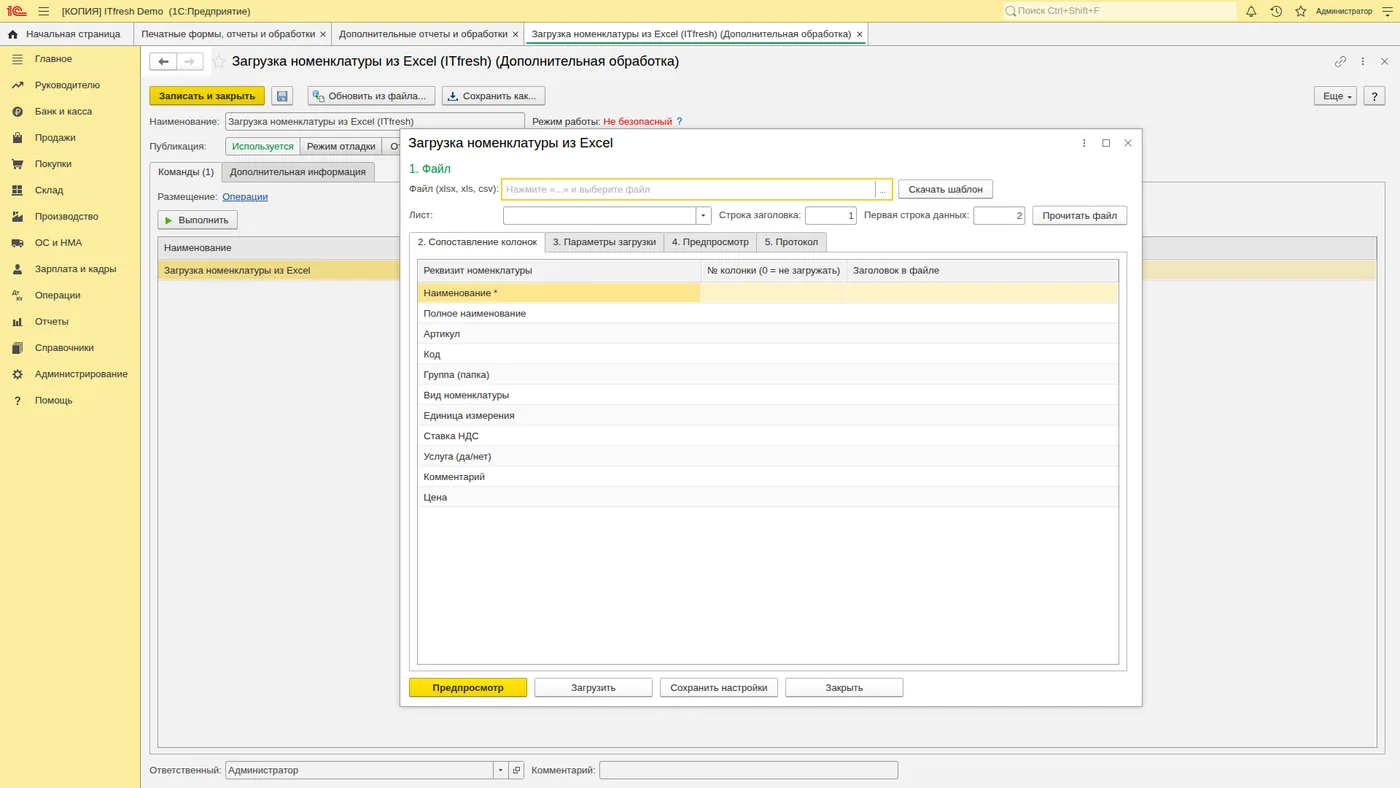Expand the Лист dropdown list
This screenshot has height=788, width=1400.
[703, 215]
